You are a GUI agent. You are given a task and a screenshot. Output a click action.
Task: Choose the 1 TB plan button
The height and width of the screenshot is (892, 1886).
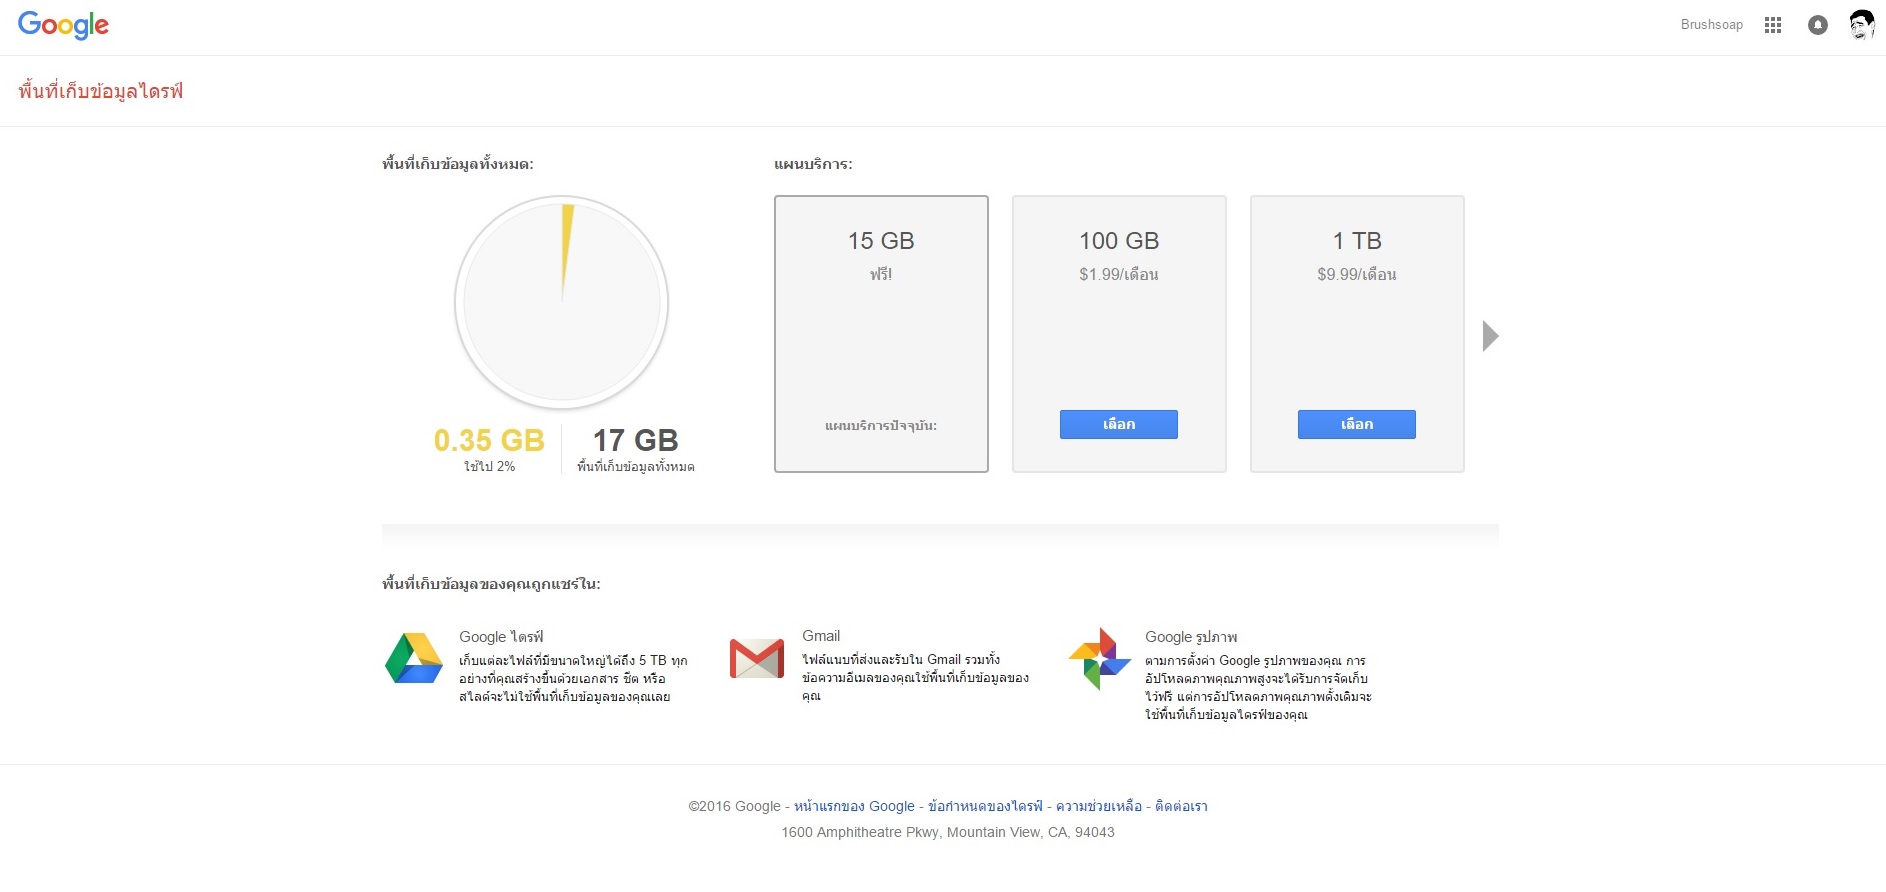point(1356,424)
